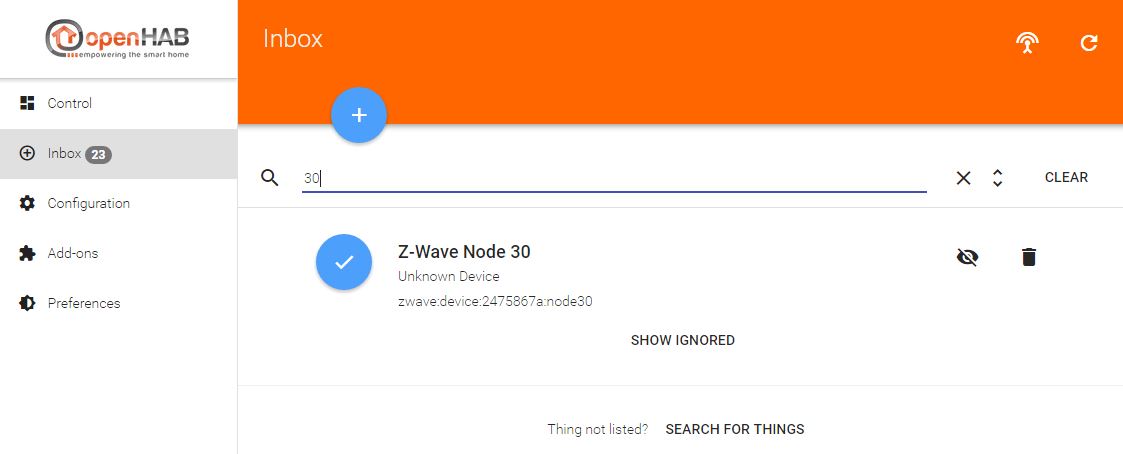Click the blue plus add button
Image resolution: width=1123 pixels, height=454 pixels.
(x=359, y=115)
